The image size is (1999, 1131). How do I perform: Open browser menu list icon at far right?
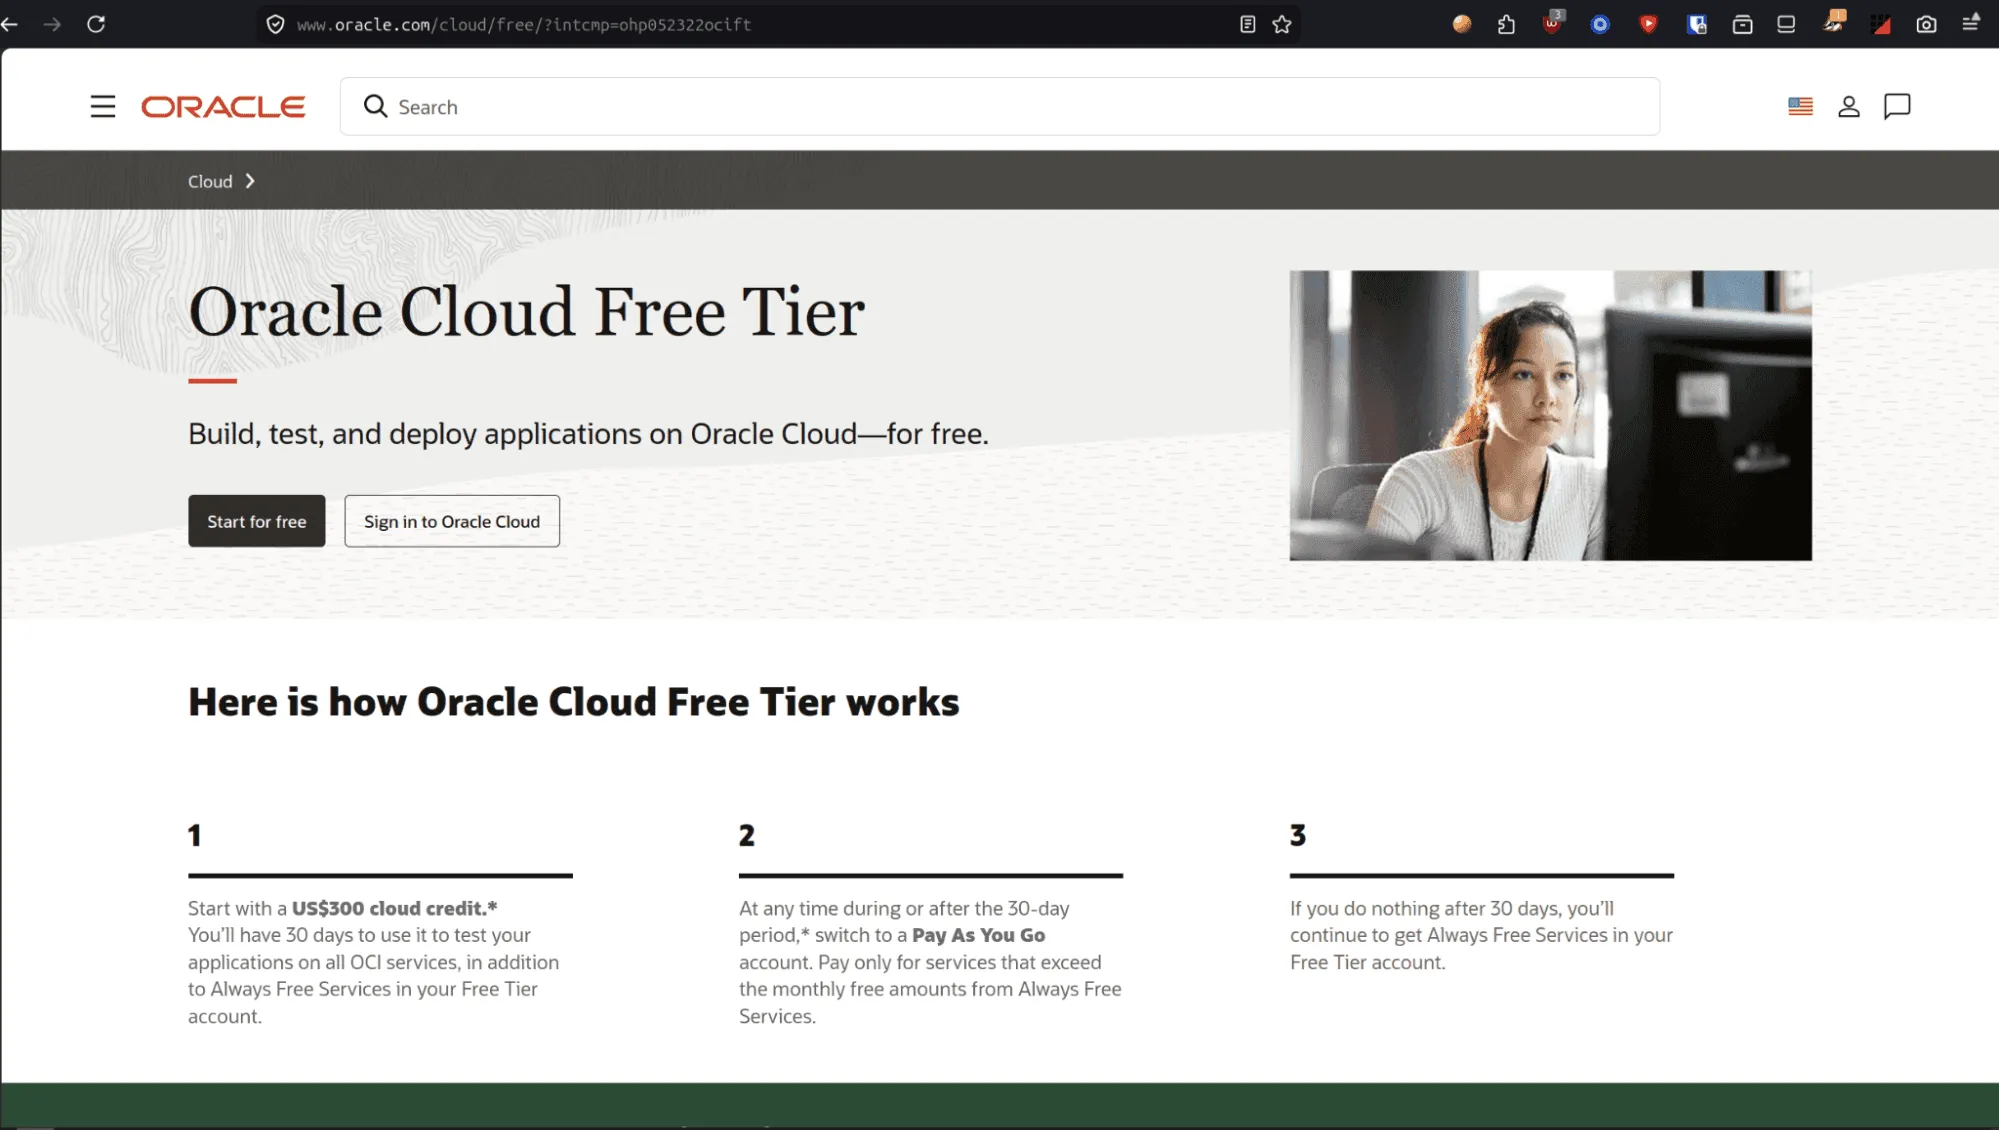[x=1971, y=23]
